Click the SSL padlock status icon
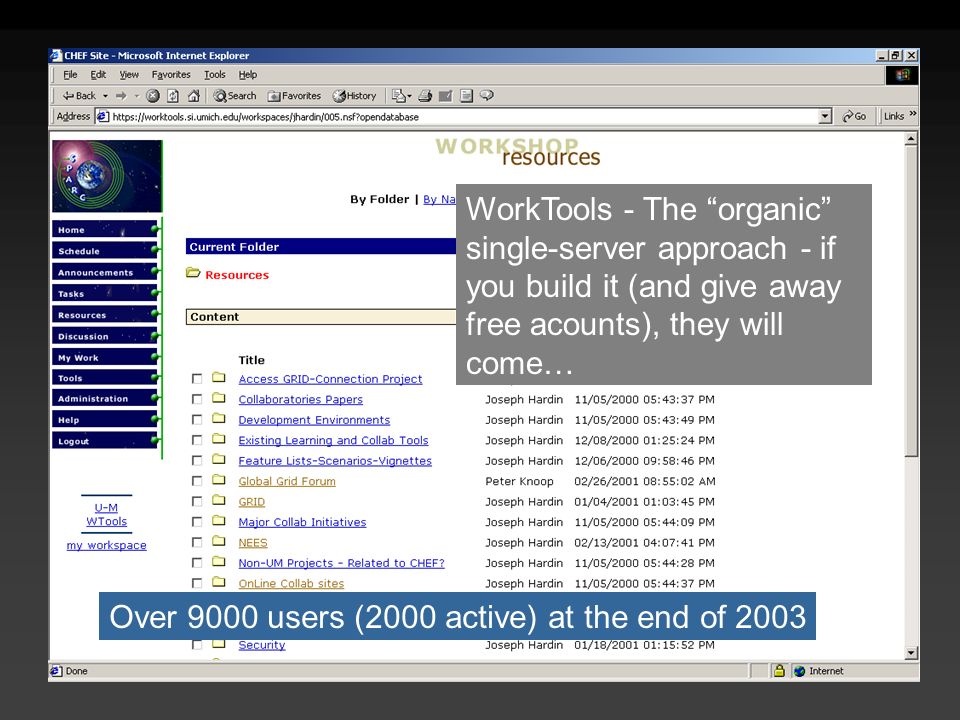Screen dimensions: 960x720 779,671
